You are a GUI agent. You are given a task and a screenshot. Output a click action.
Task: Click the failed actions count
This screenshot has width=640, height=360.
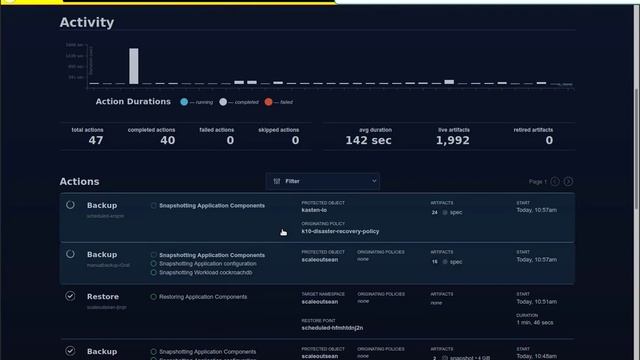[x=230, y=140]
